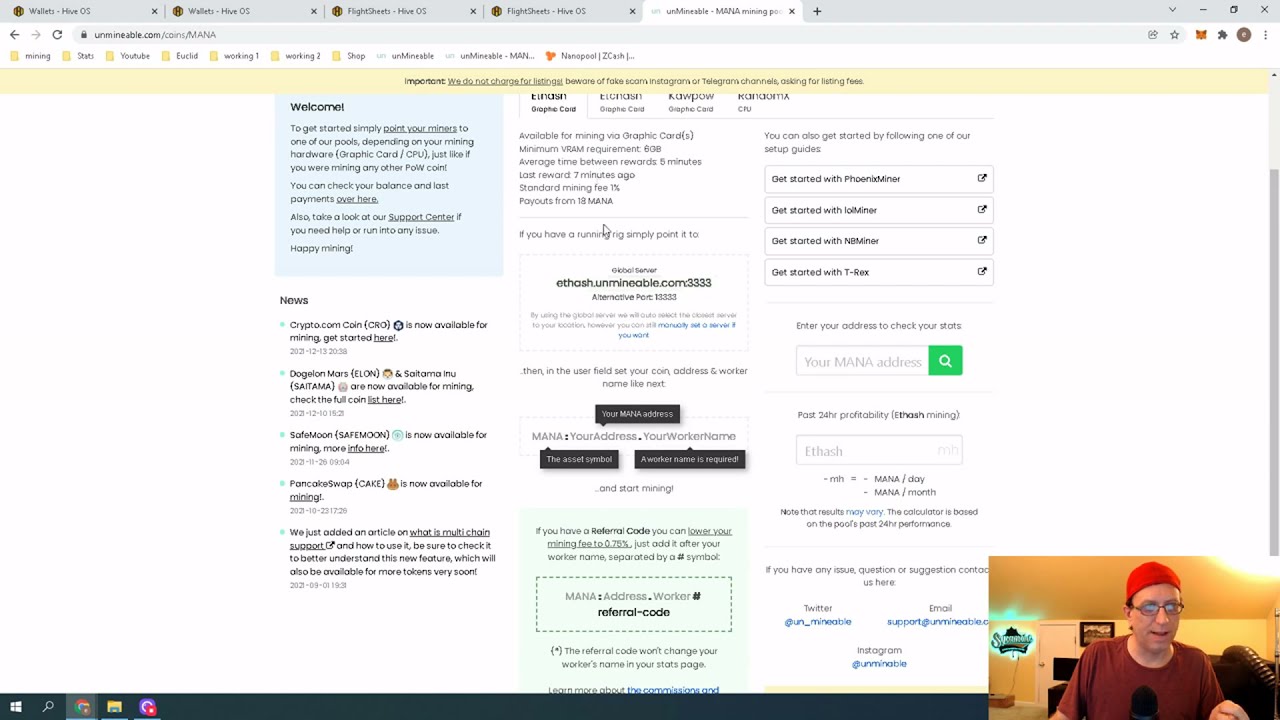
Task: Open the over here payments link
Action: [357, 199]
